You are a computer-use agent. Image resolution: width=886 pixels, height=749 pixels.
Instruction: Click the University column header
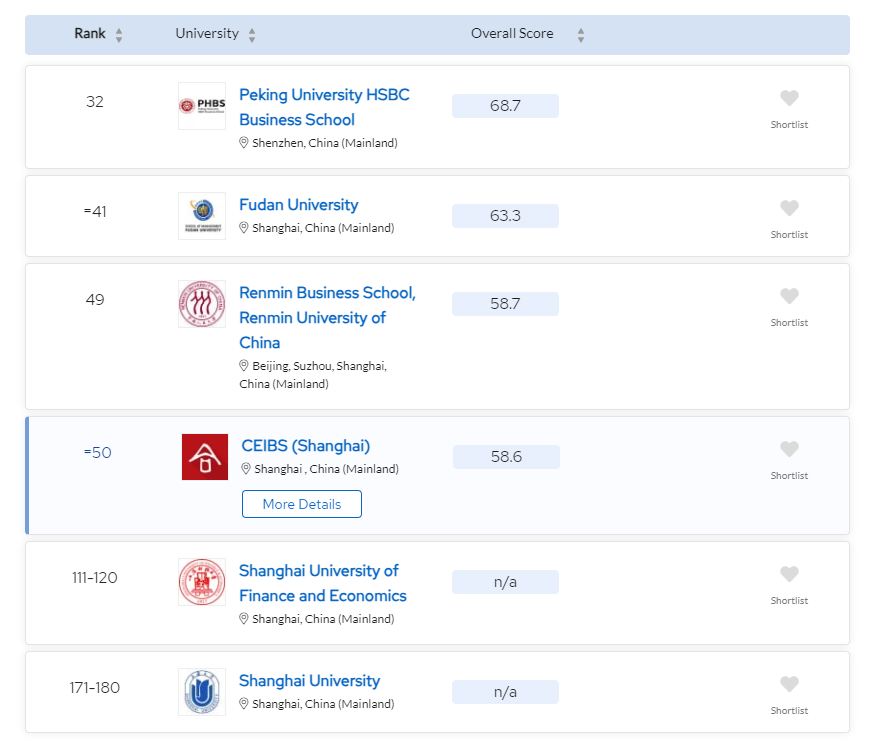(x=207, y=34)
